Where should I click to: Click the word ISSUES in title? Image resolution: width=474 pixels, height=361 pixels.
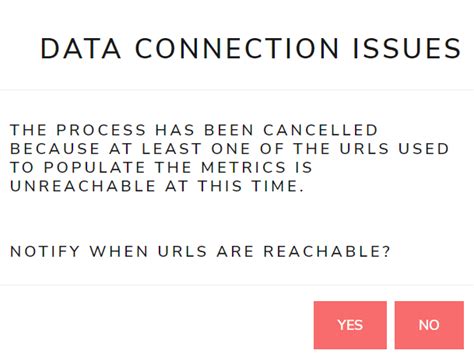[407, 49]
